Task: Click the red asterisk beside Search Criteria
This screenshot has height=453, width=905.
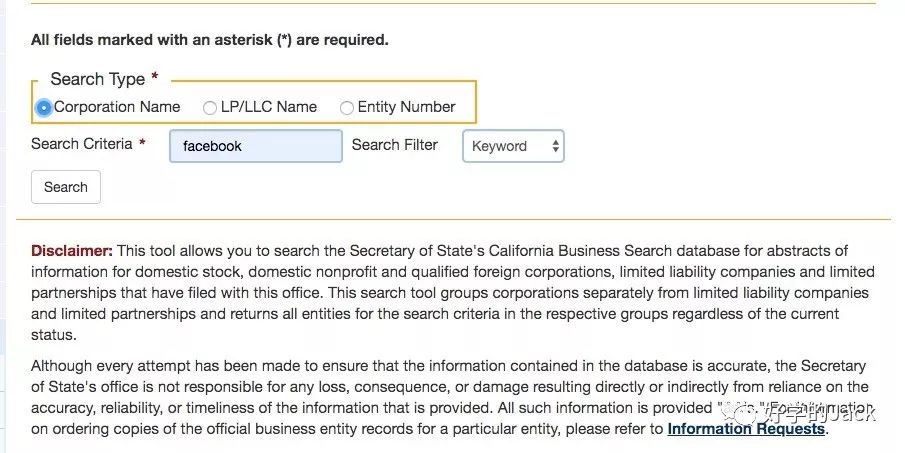Action: coord(142,144)
